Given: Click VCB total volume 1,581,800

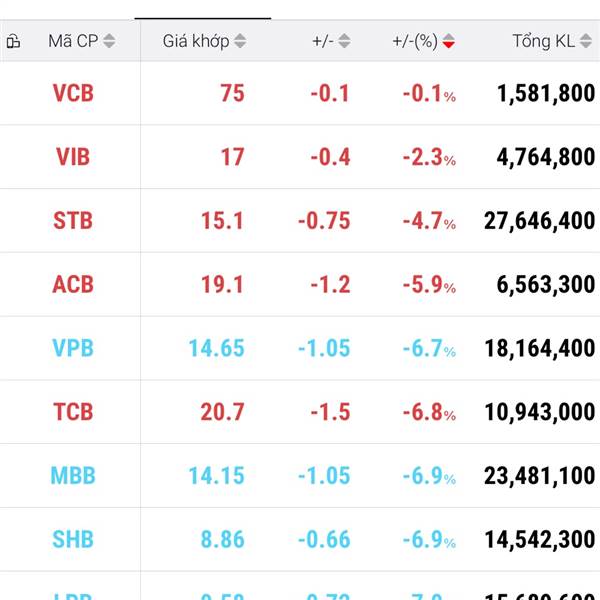Looking at the screenshot, I should [x=546, y=93].
